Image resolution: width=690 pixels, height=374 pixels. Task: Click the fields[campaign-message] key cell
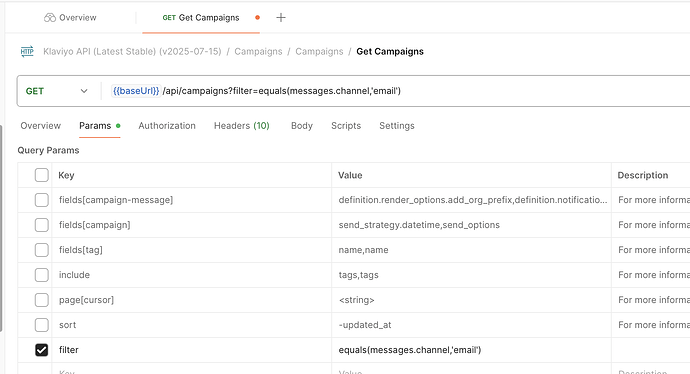point(191,200)
